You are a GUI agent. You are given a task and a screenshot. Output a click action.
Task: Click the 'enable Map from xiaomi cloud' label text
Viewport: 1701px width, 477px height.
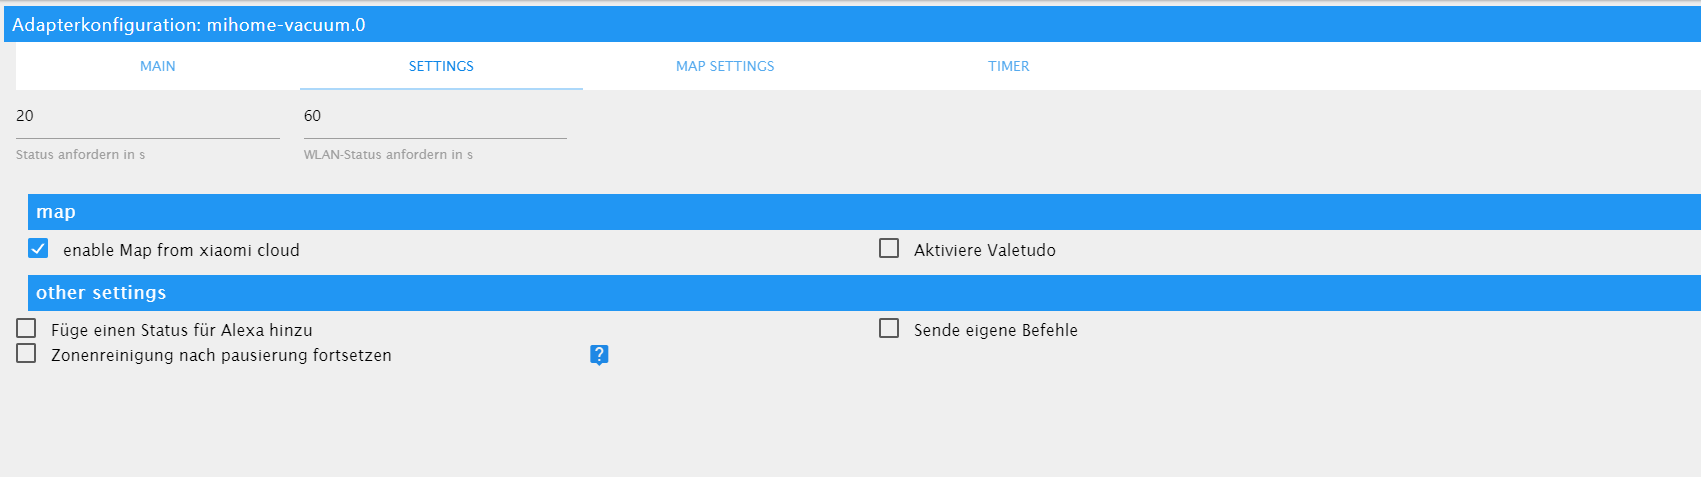(181, 250)
